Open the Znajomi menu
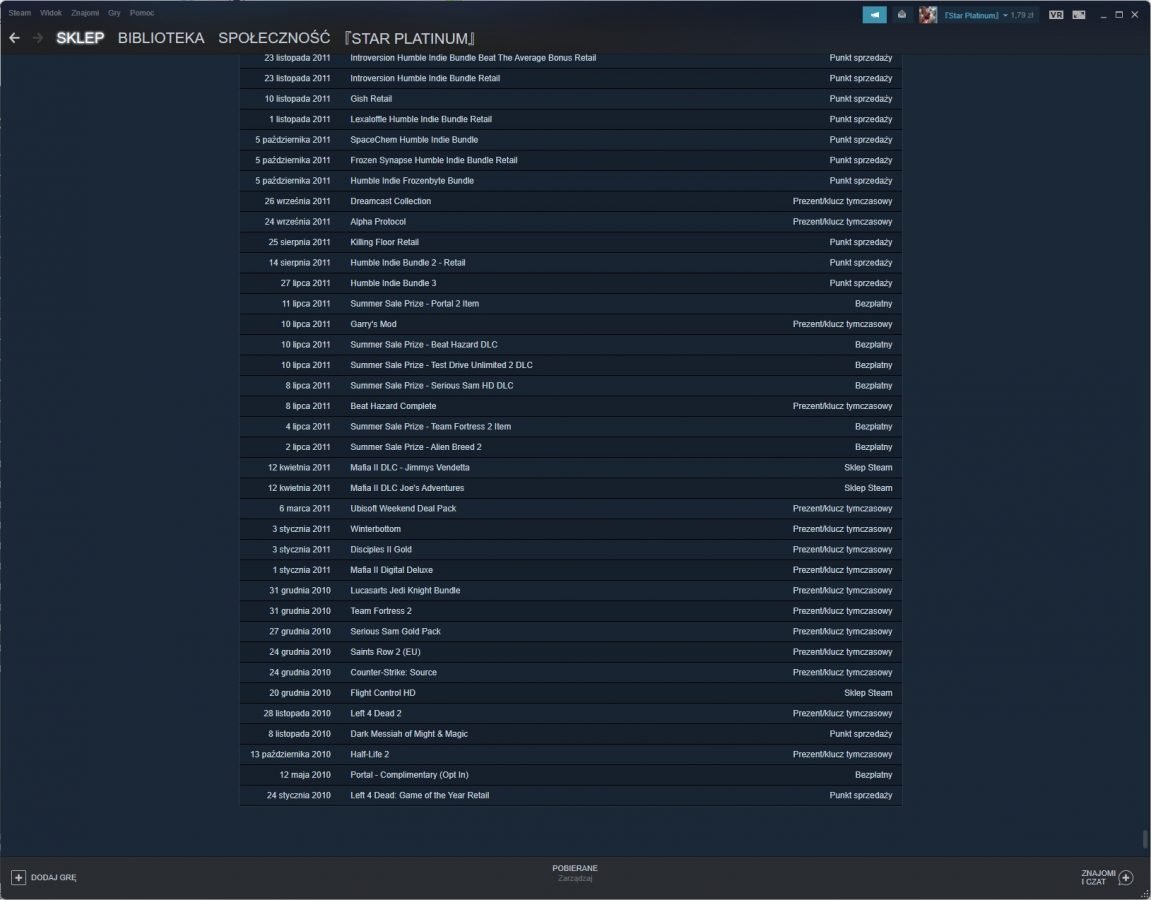1151x900 pixels. tap(85, 13)
